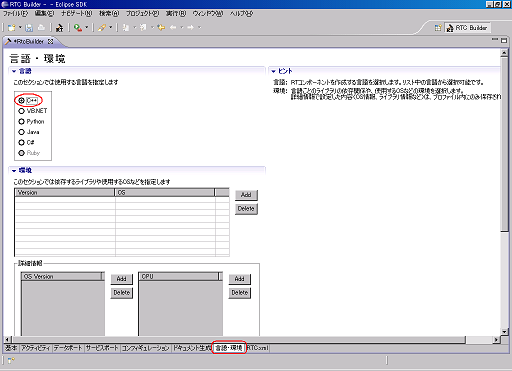
Task: Click the OS Version column header
Action: [62, 276]
